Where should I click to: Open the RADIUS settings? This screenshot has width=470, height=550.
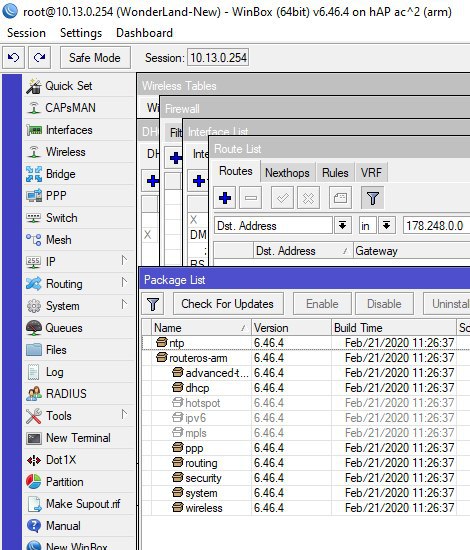point(79,394)
